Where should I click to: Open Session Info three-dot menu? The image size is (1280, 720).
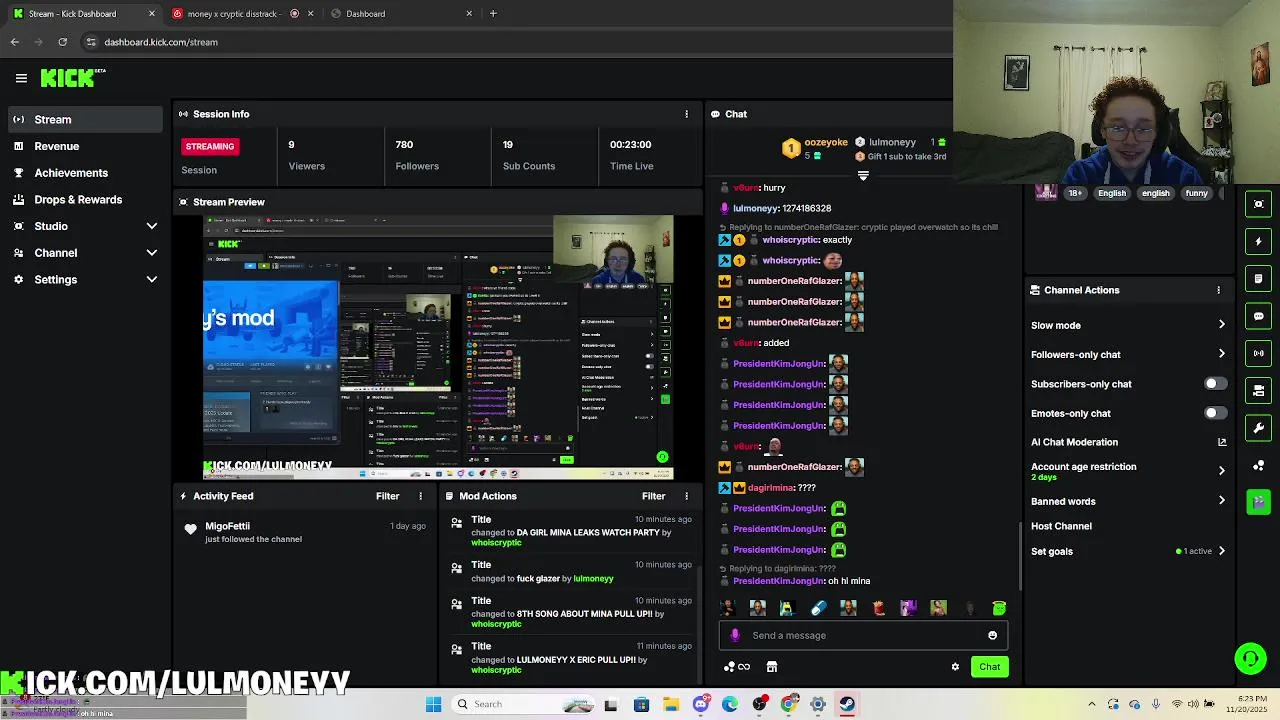(686, 114)
